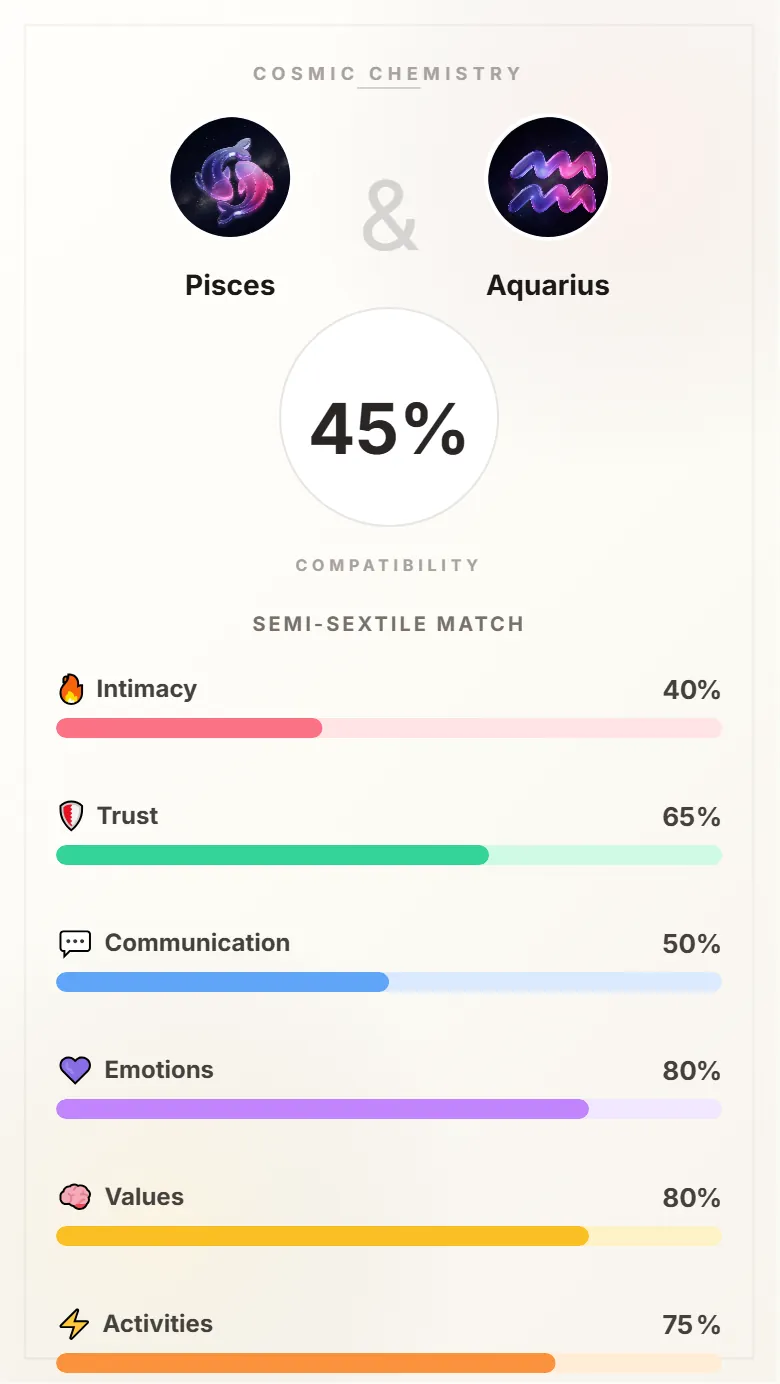Click the Trust progress bar

[389, 855]
